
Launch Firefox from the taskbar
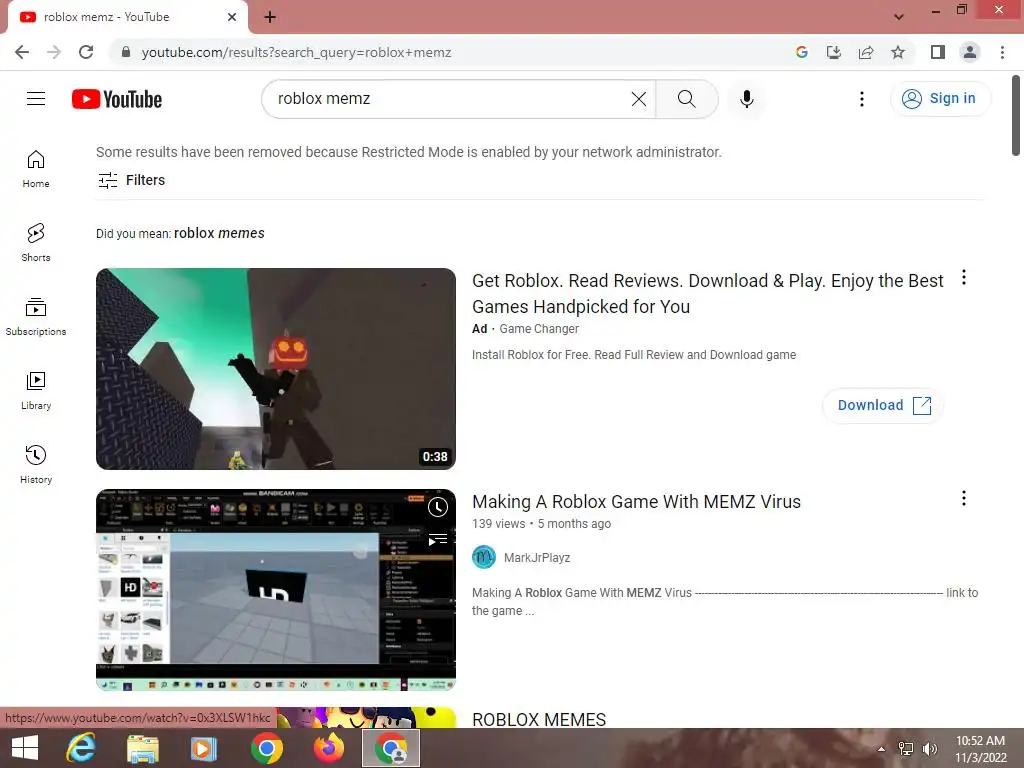pyautogui.click(x=329, y=748)
